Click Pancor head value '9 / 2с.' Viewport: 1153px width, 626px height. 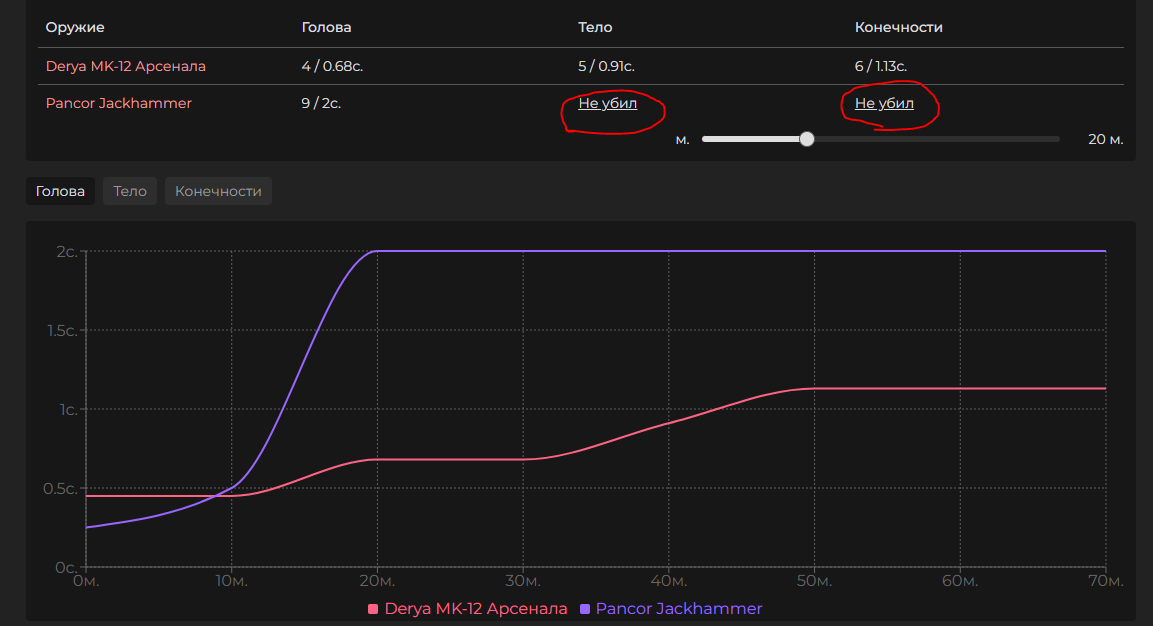pyautogui.click(x=321, y=103)
